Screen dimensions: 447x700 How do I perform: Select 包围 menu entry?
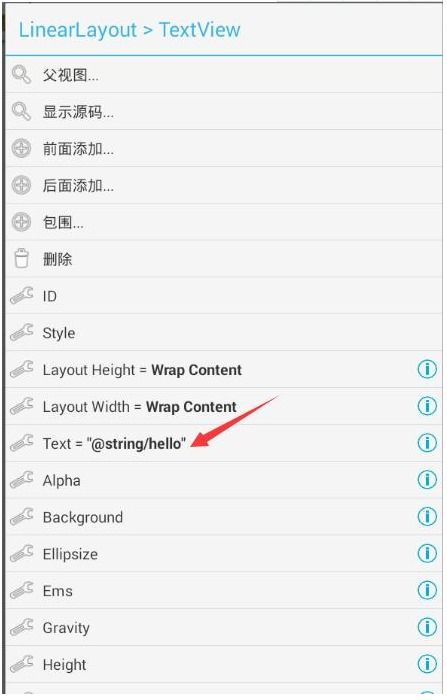[x=224, y=222]
